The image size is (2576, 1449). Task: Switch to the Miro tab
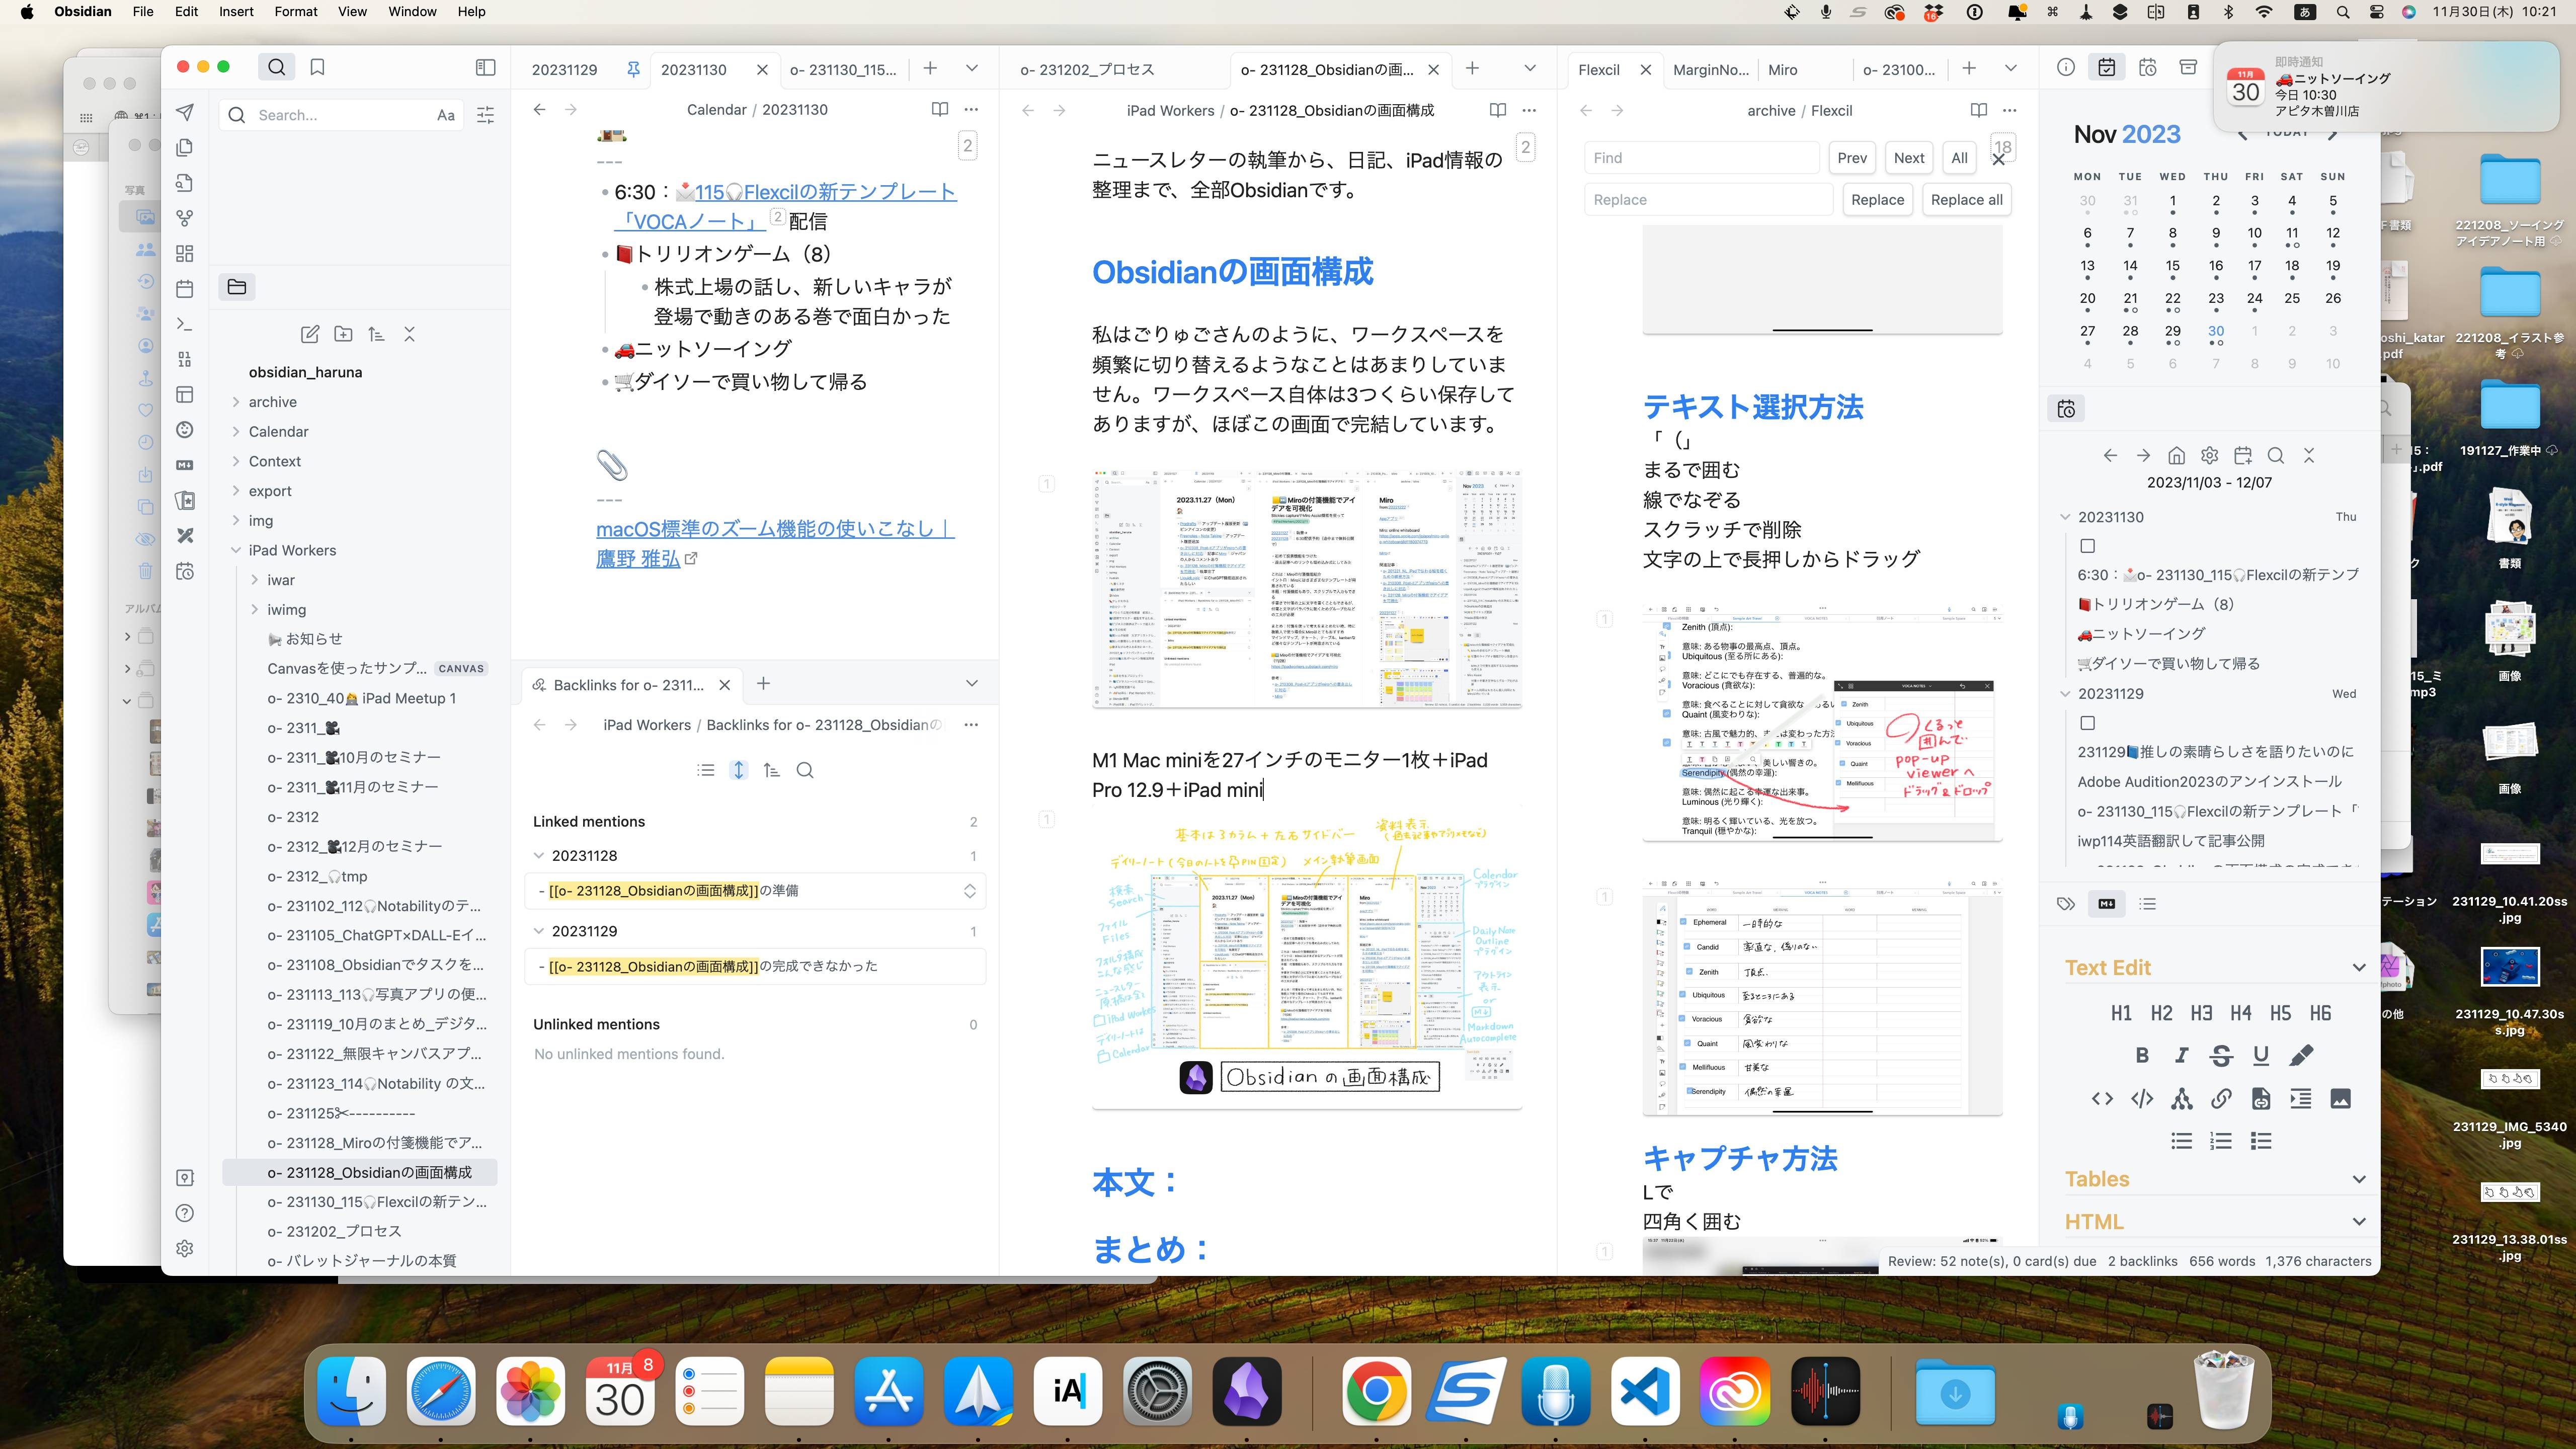pos(1782,69)
